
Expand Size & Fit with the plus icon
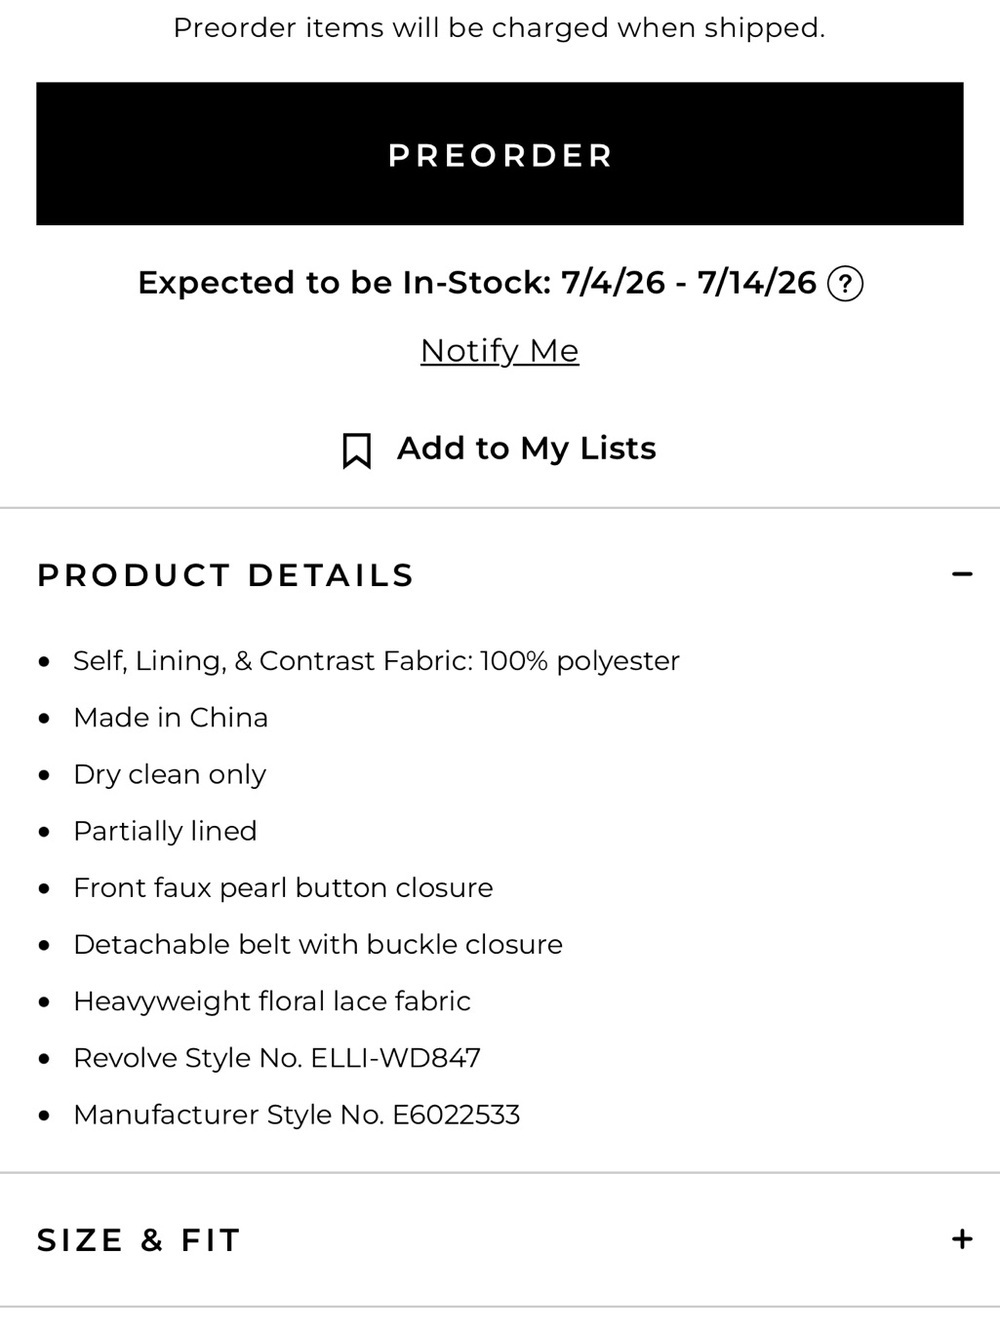click(962, 1239)
